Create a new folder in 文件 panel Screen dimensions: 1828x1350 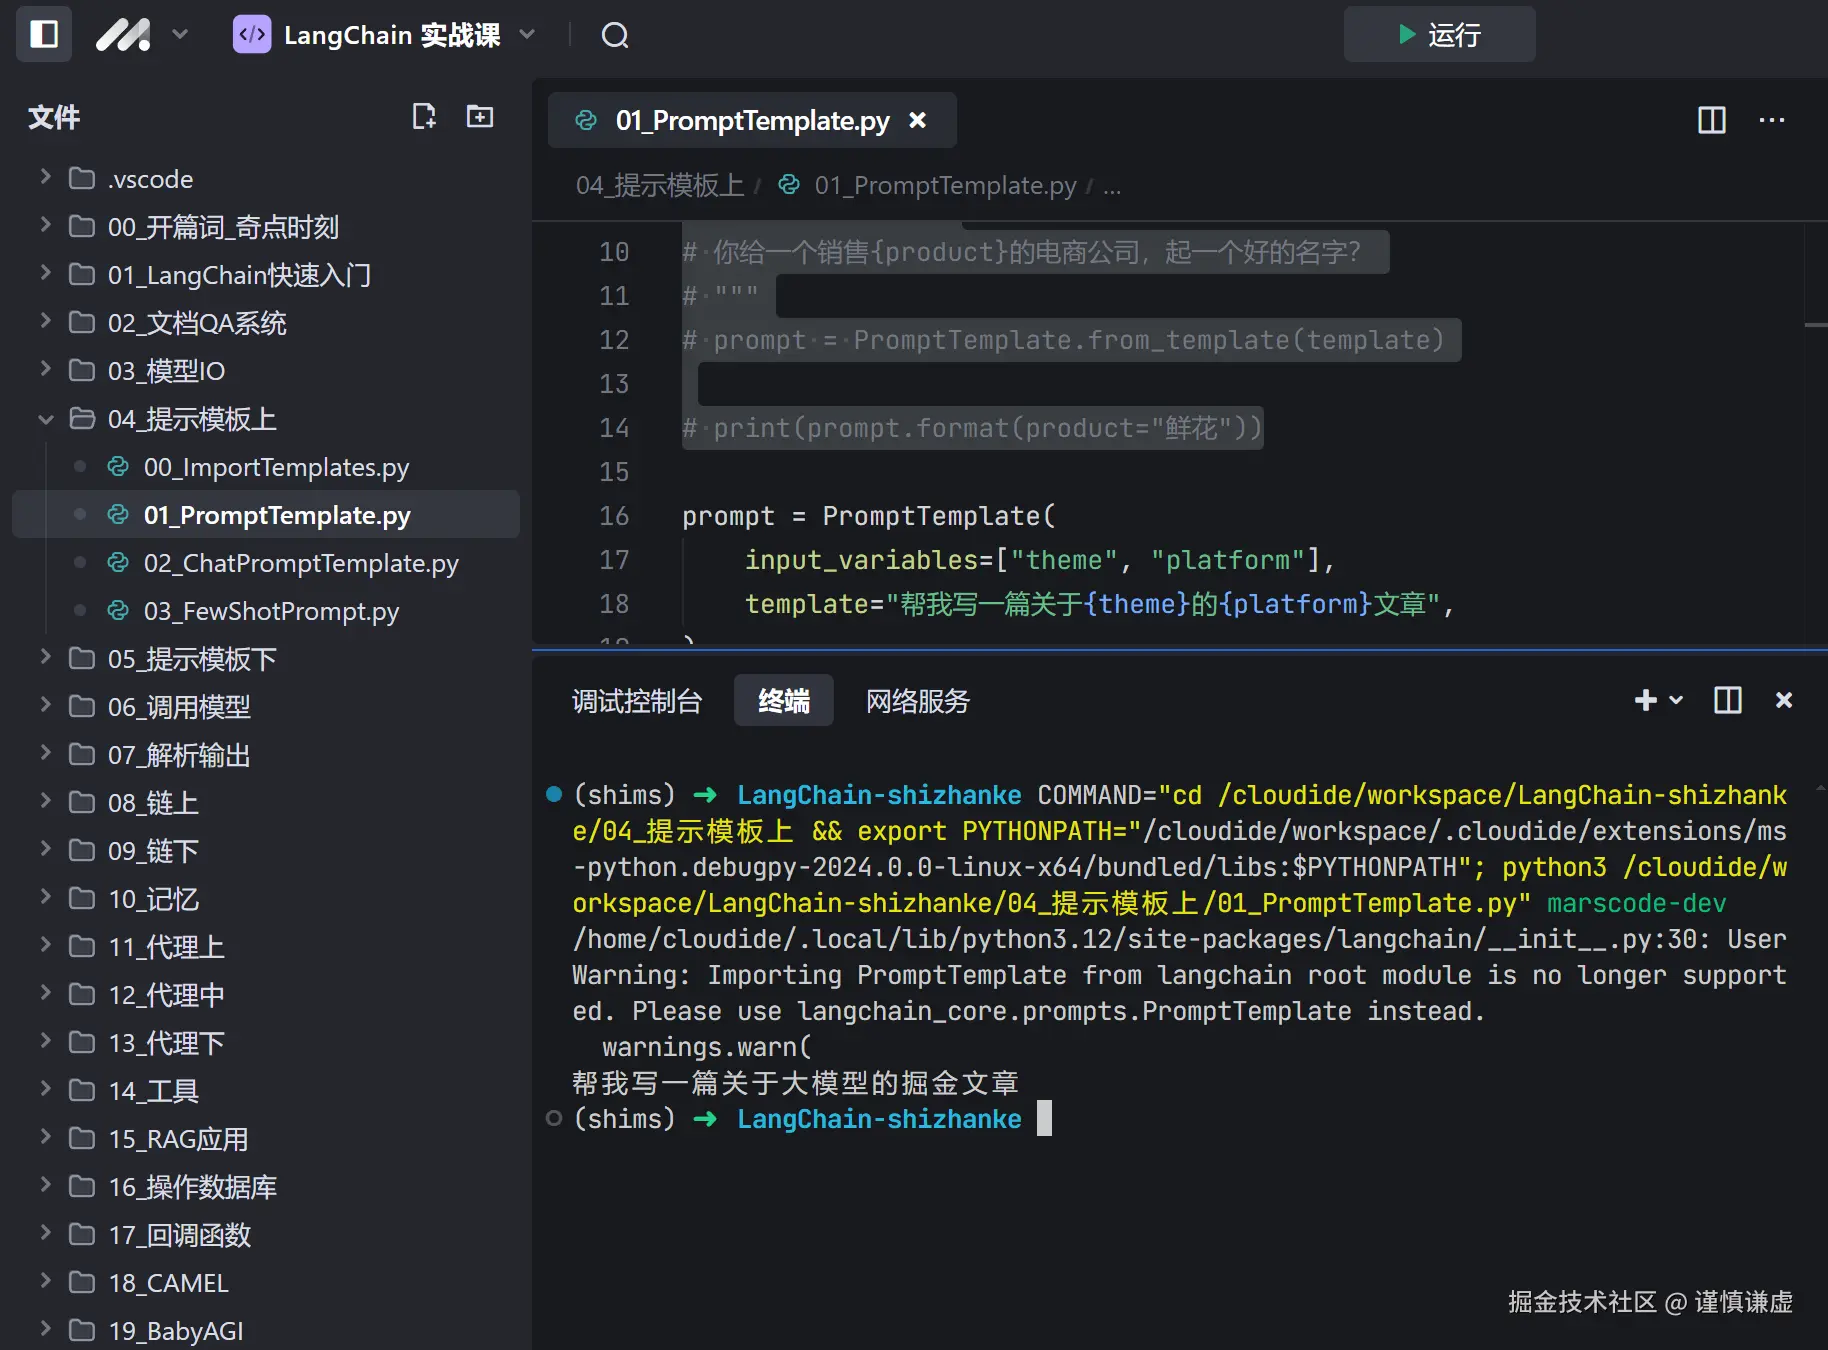coord(480,116)
